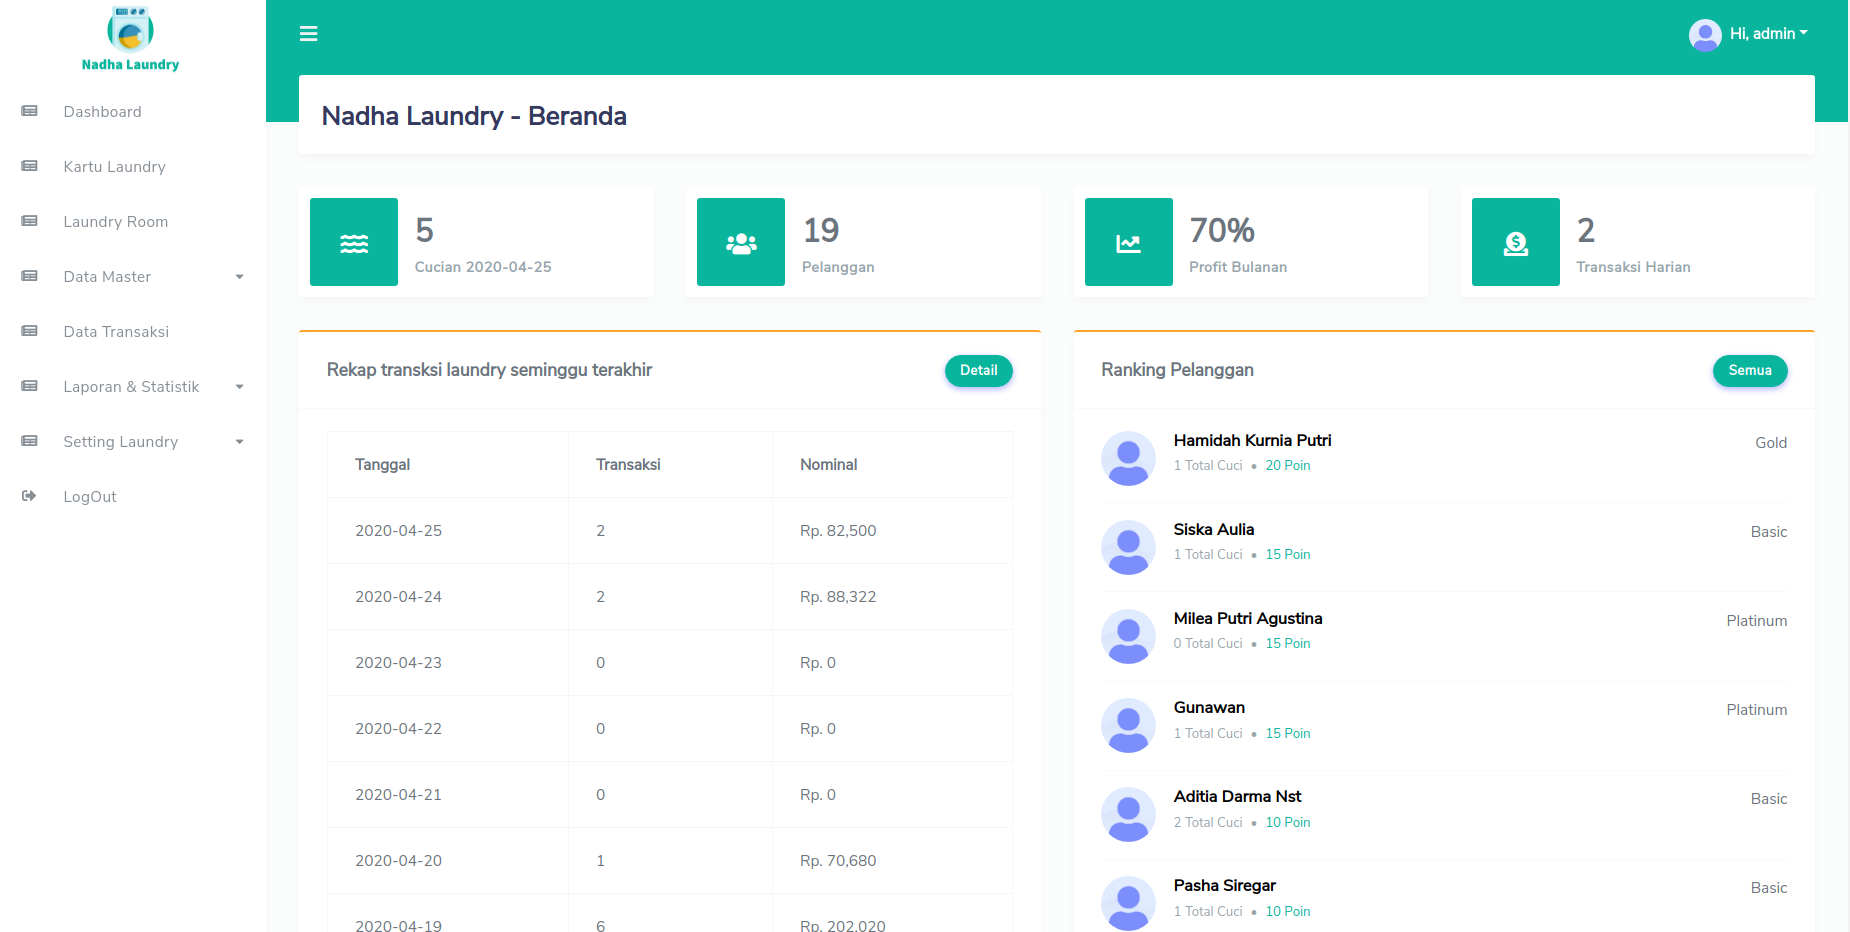Open Pasha Siregar's name link
This screenshot has width=1850, height=932.
tap(1224, 885)
